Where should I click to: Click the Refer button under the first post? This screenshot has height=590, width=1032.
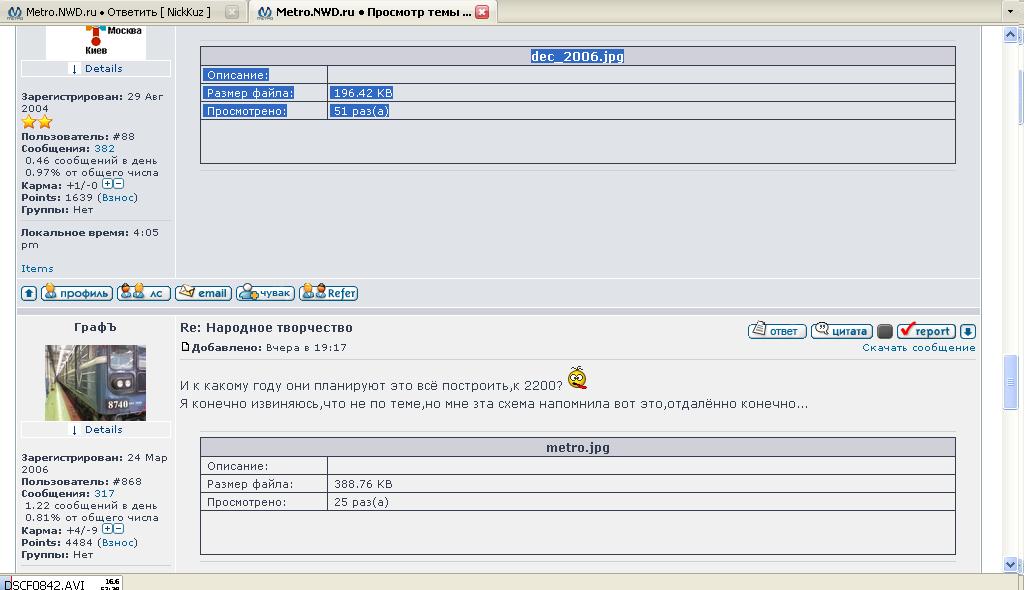click(328, 293)
